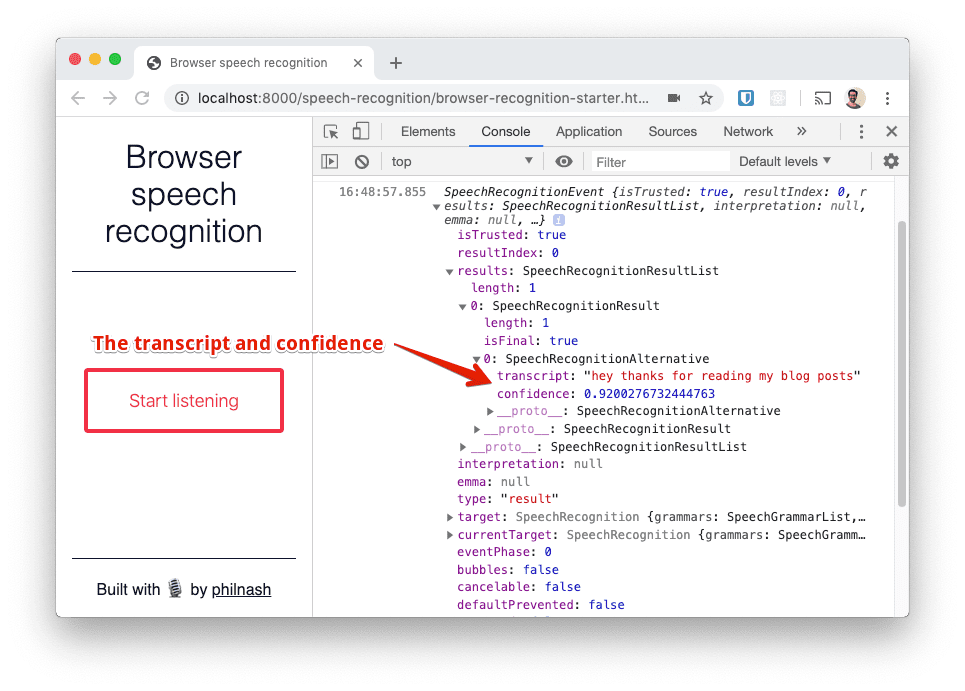This screenshot has height=691, width=965.
Task: Open the DevTools customize menu (three dots)
Action: [861, 131]
